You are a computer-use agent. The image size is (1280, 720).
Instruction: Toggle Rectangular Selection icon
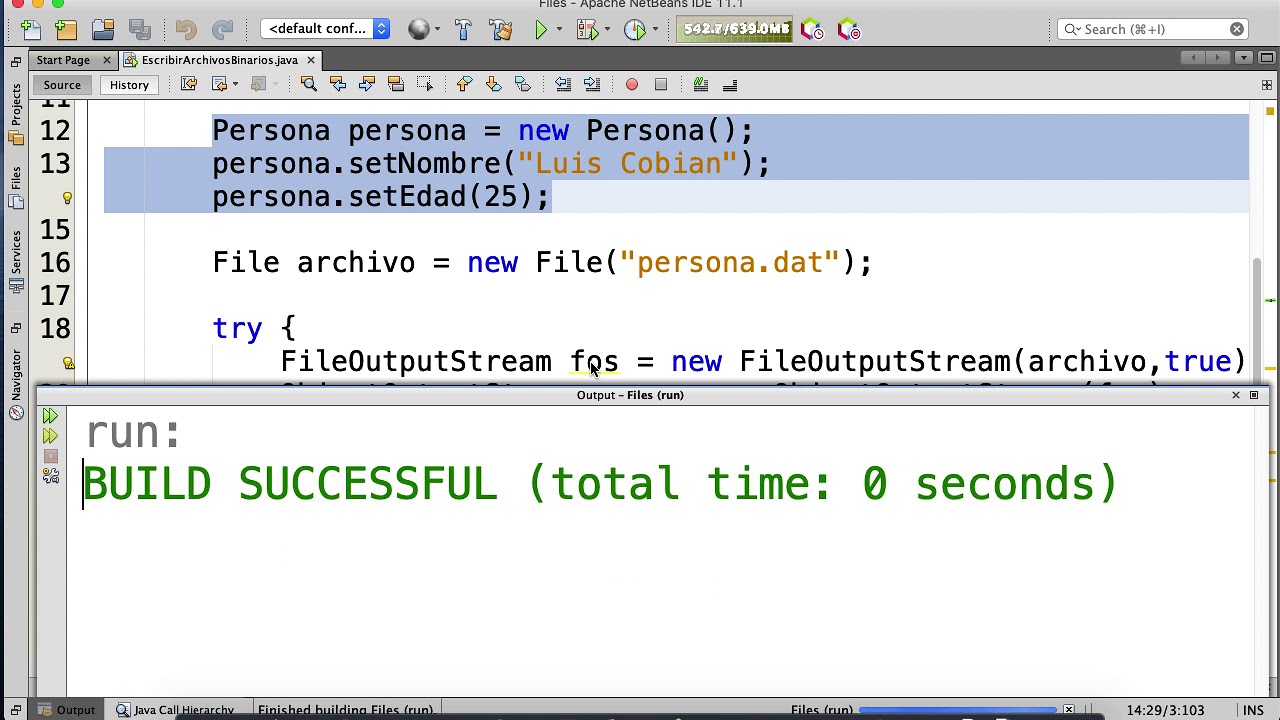(424, 85)
